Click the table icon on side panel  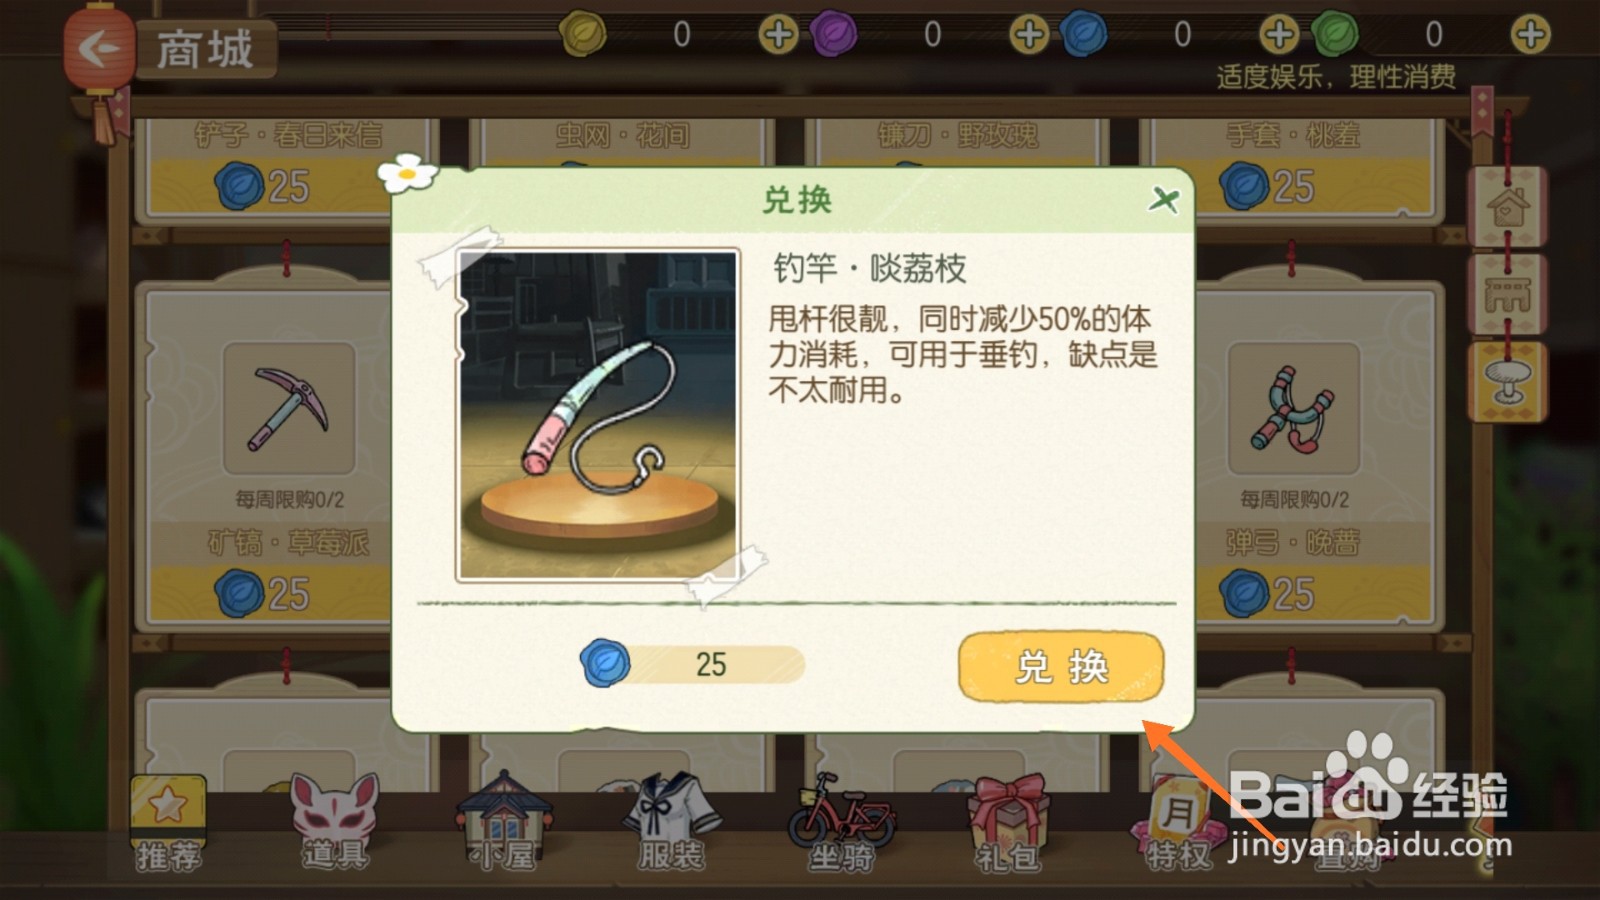pyautogui.click(x=1508, y=295)
